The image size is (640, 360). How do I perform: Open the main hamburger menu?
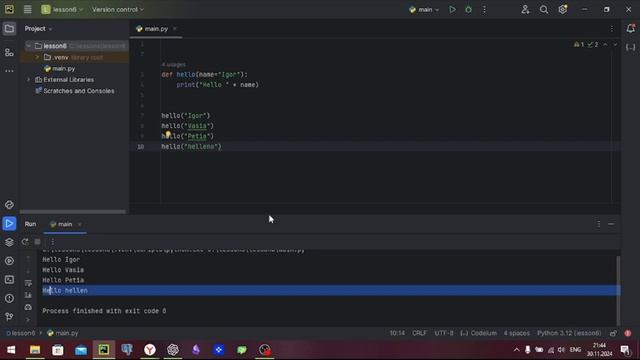pos(27,9)
